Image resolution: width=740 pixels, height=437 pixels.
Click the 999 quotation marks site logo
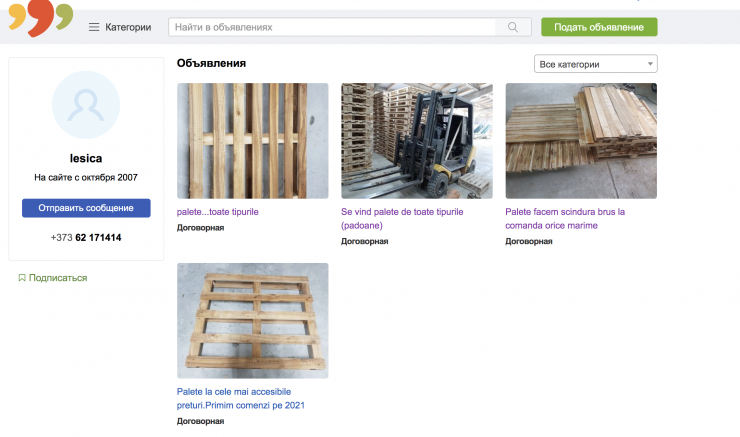click(41, 18)
